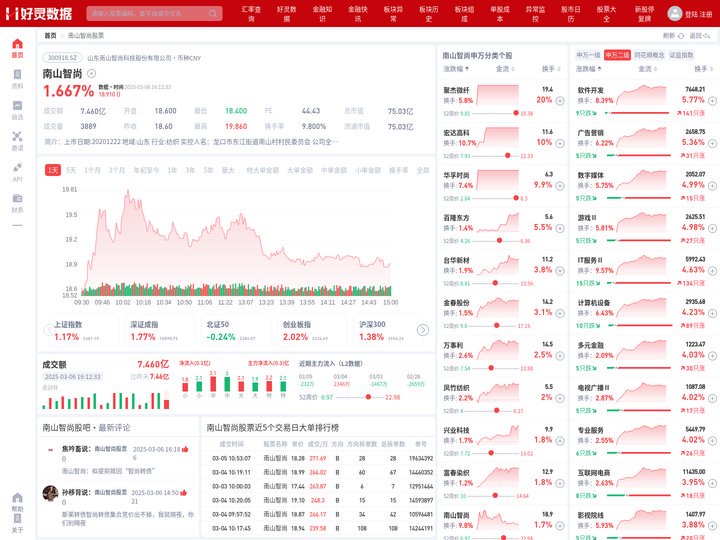Click the user avatar icon in header
This screenshot has height=540, width=720.
[x=675, y=13]
